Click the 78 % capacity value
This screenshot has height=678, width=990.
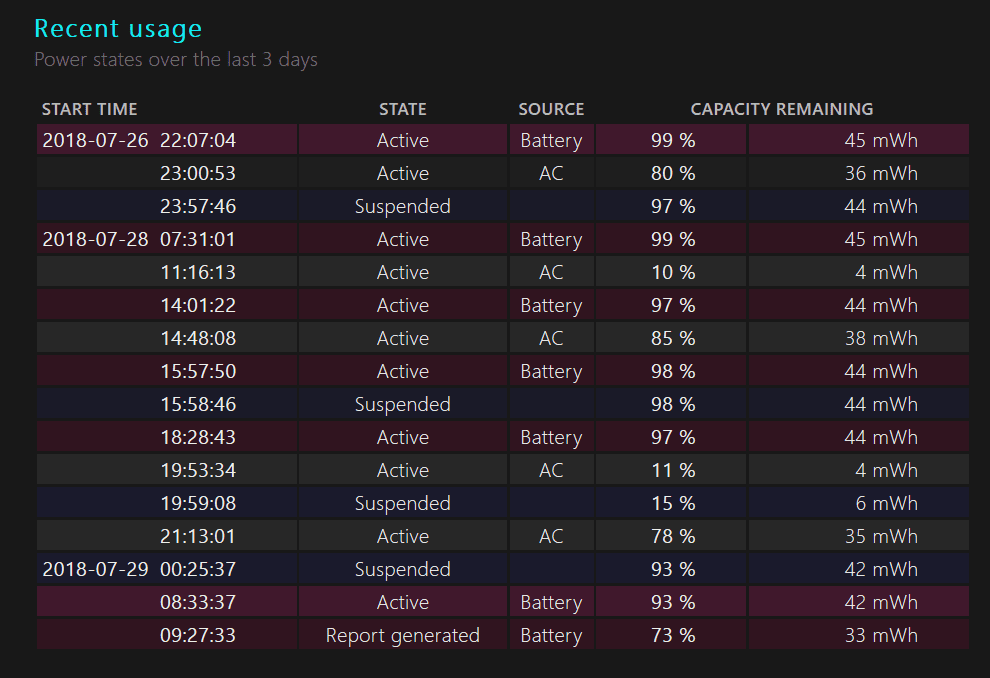pos(672,536)
